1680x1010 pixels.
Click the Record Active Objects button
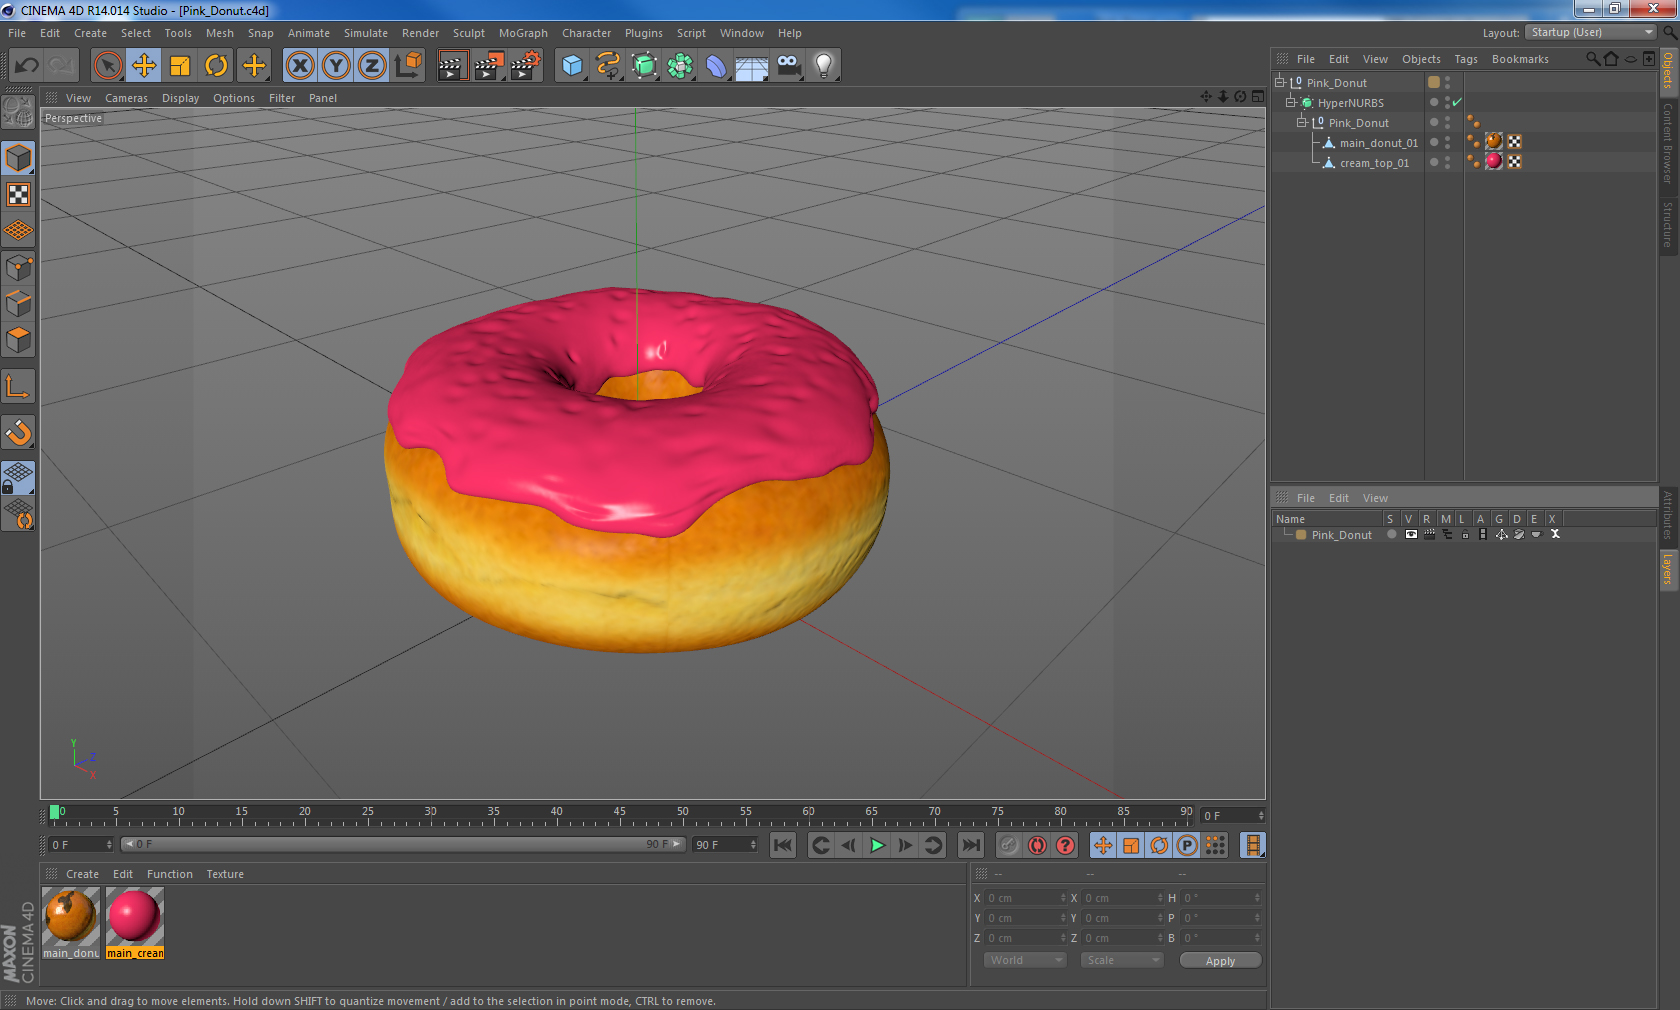[x=1009, y=845]
